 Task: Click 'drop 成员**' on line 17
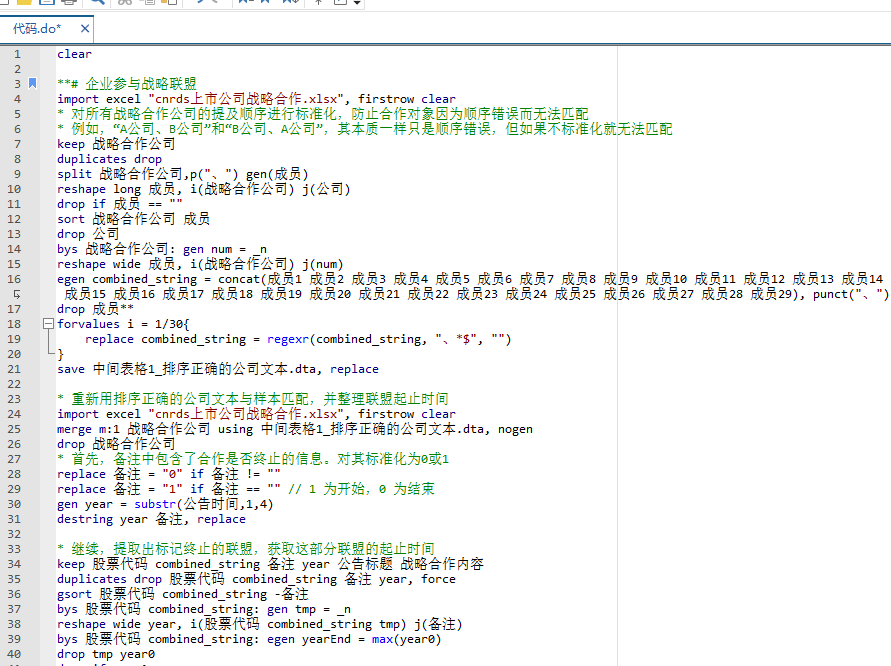point(95,309)
